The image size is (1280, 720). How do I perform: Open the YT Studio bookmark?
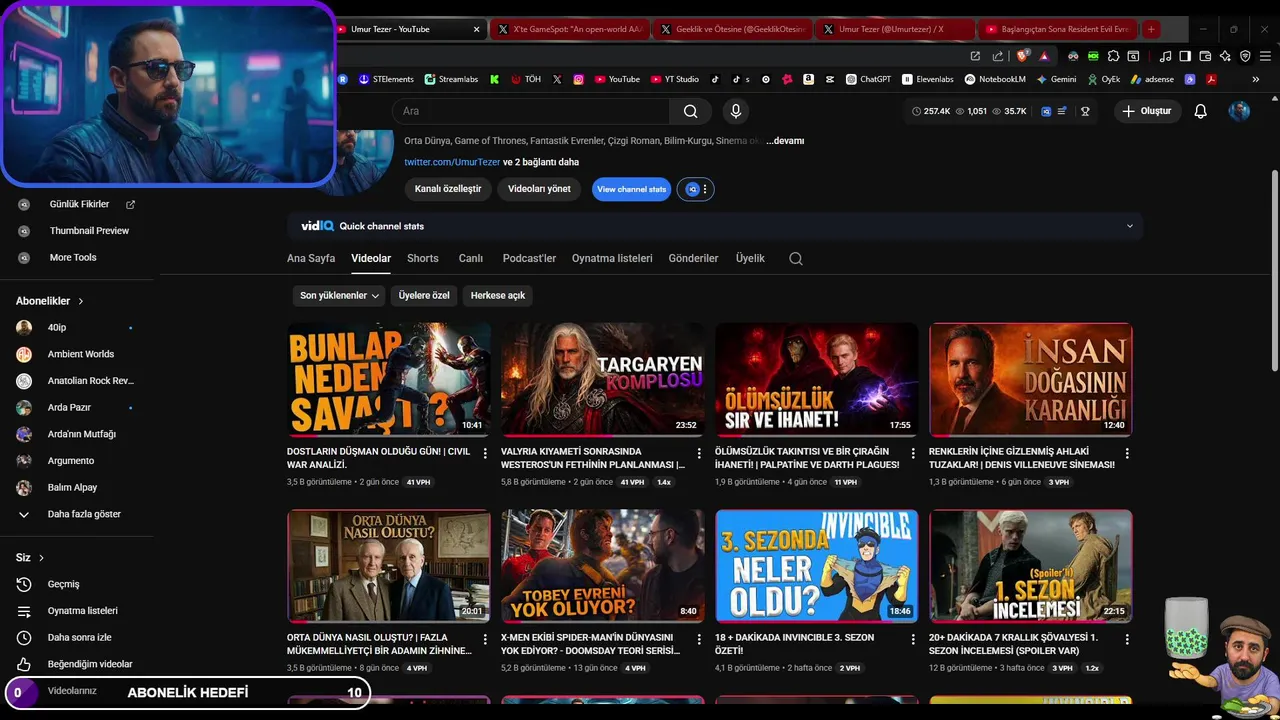coord(675,79)
